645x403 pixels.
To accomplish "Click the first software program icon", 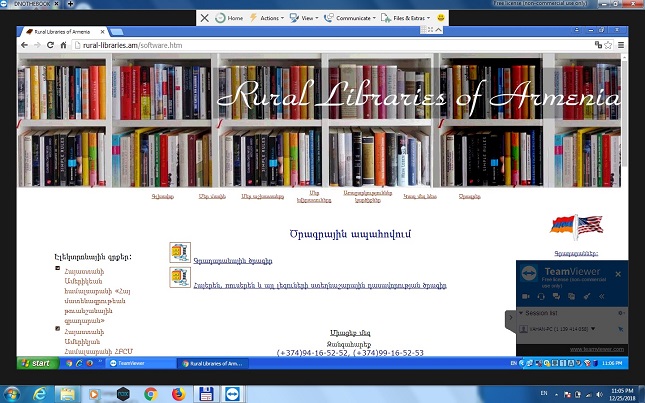I will pos(179,252).
